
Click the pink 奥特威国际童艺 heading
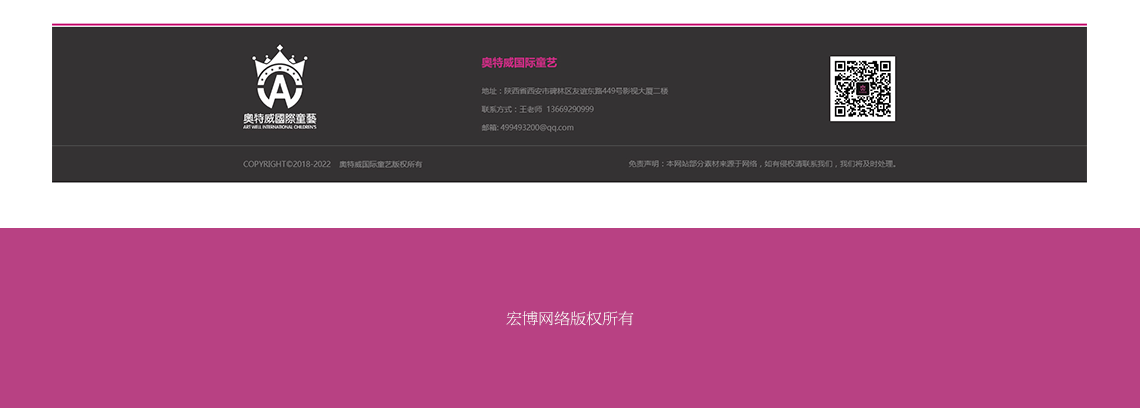pos(519,63)
